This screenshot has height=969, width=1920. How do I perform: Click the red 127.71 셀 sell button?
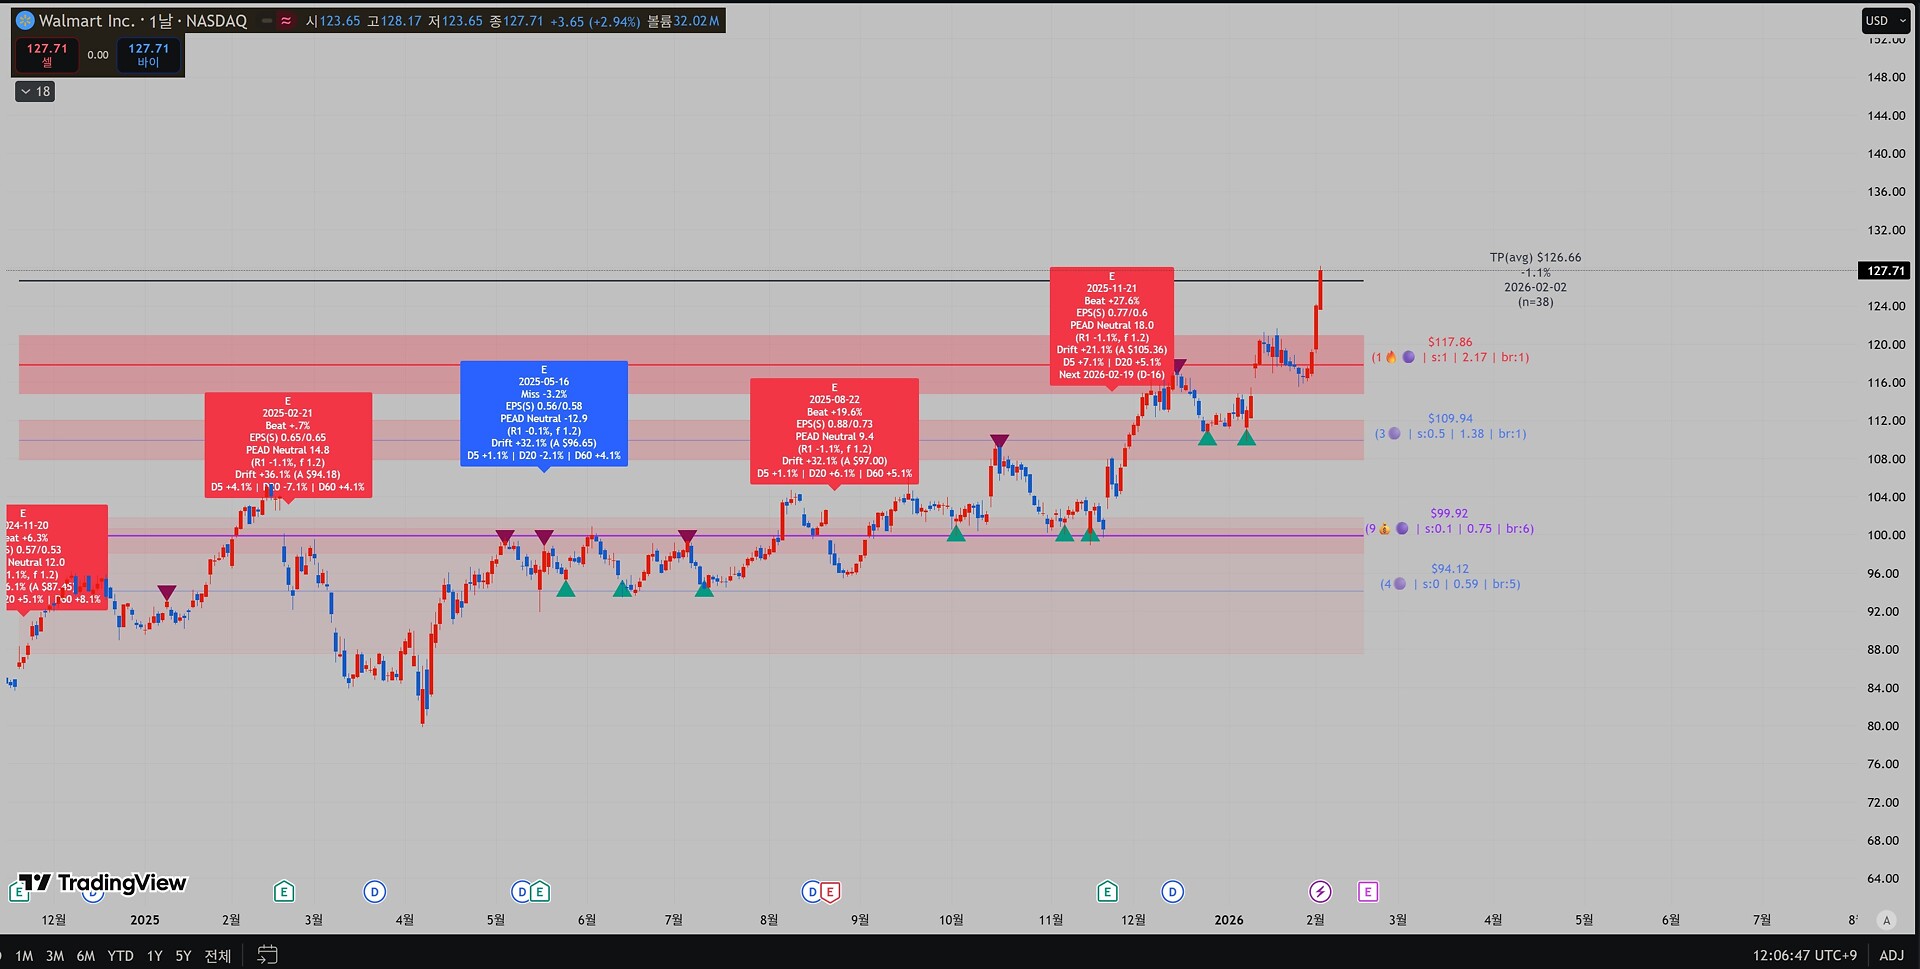pyautogui.click(x=47, y=55)
